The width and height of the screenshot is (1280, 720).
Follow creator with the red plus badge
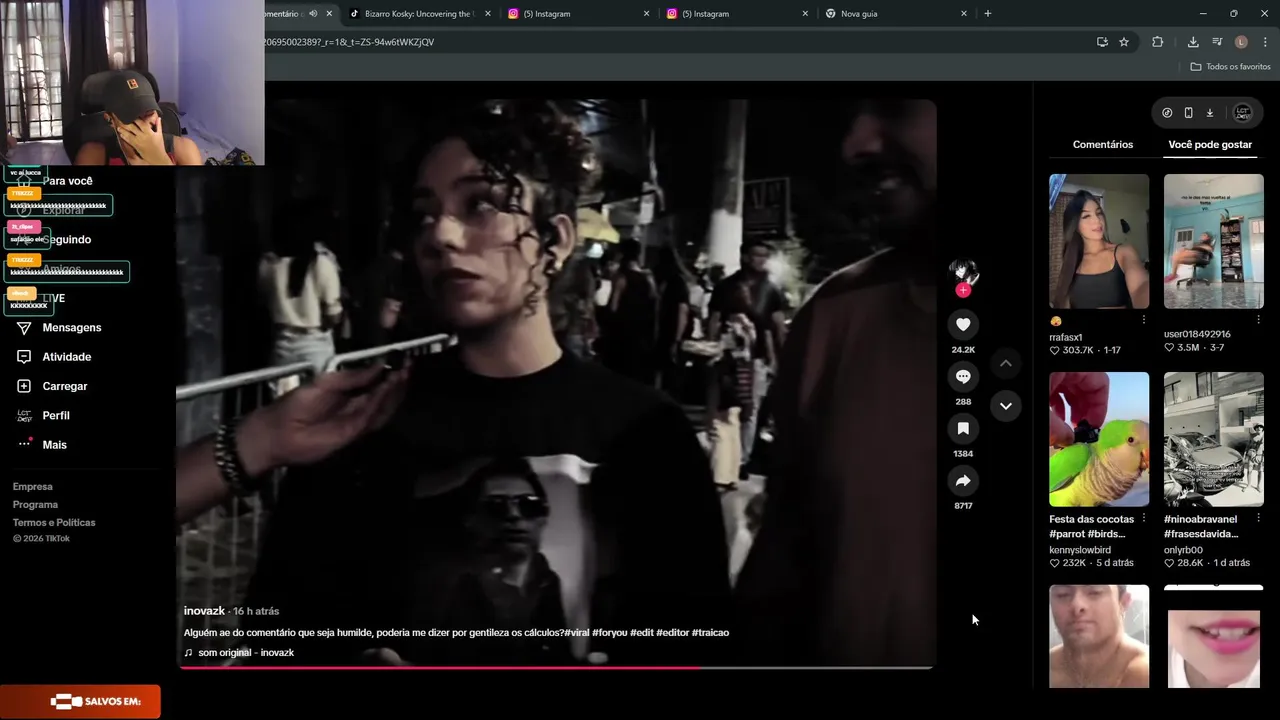pyautogui.click(x=963, y=290)
